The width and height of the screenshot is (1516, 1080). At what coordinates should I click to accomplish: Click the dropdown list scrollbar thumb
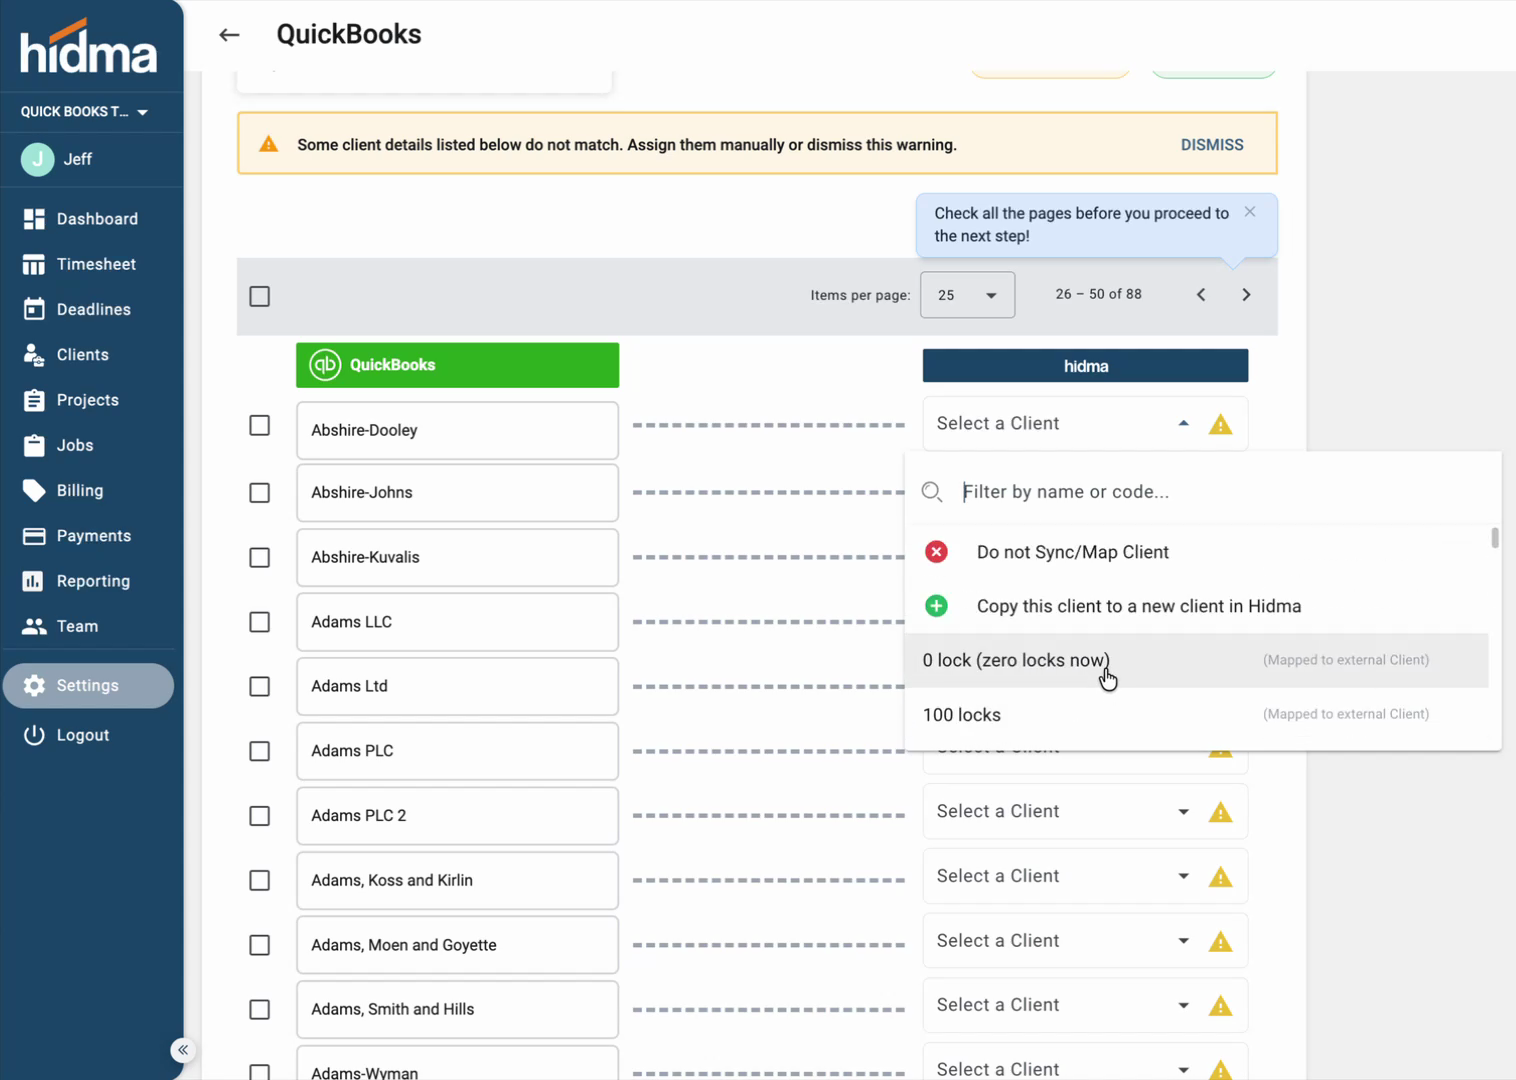tap(1495, 538)
